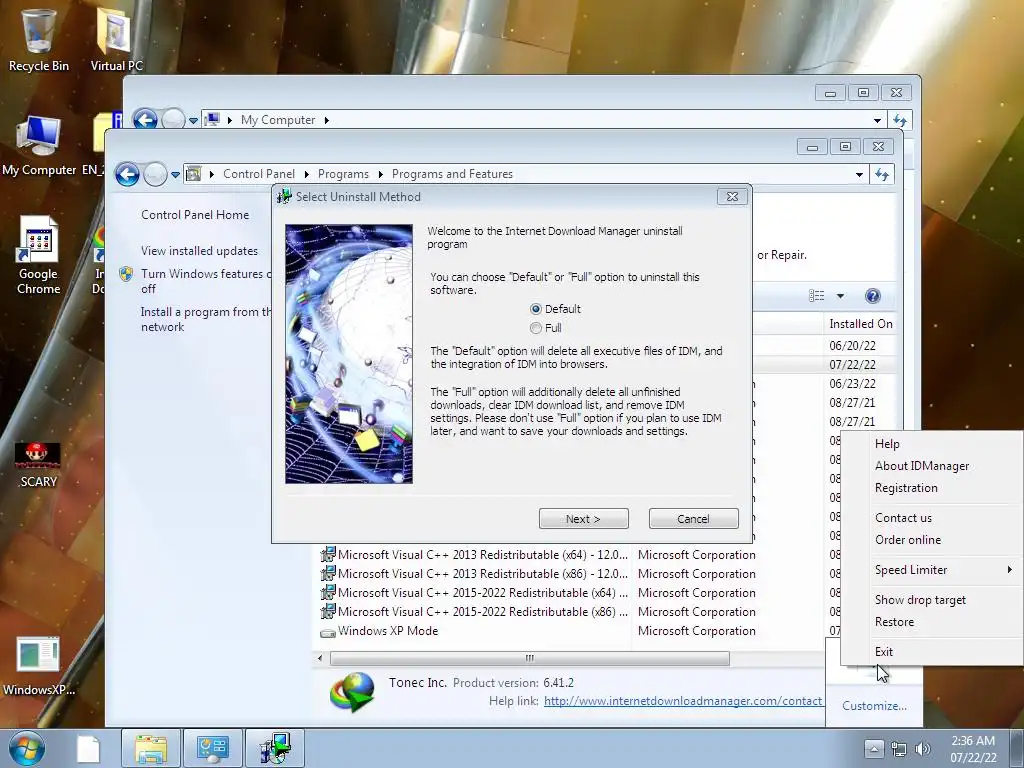This screenshot has width=1024, height=768.
Task: Refresh the Programs and Features window
Action: pos(882,174)
